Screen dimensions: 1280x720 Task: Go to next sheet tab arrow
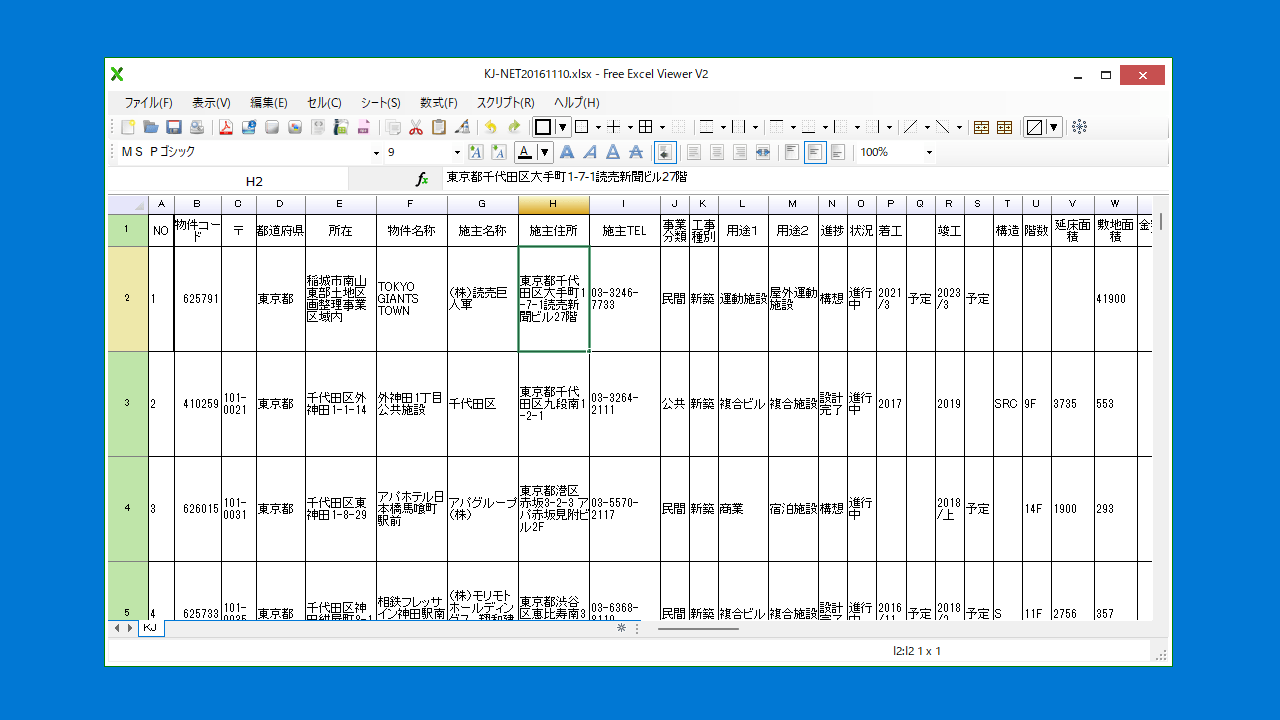click(x=130, y=628)
